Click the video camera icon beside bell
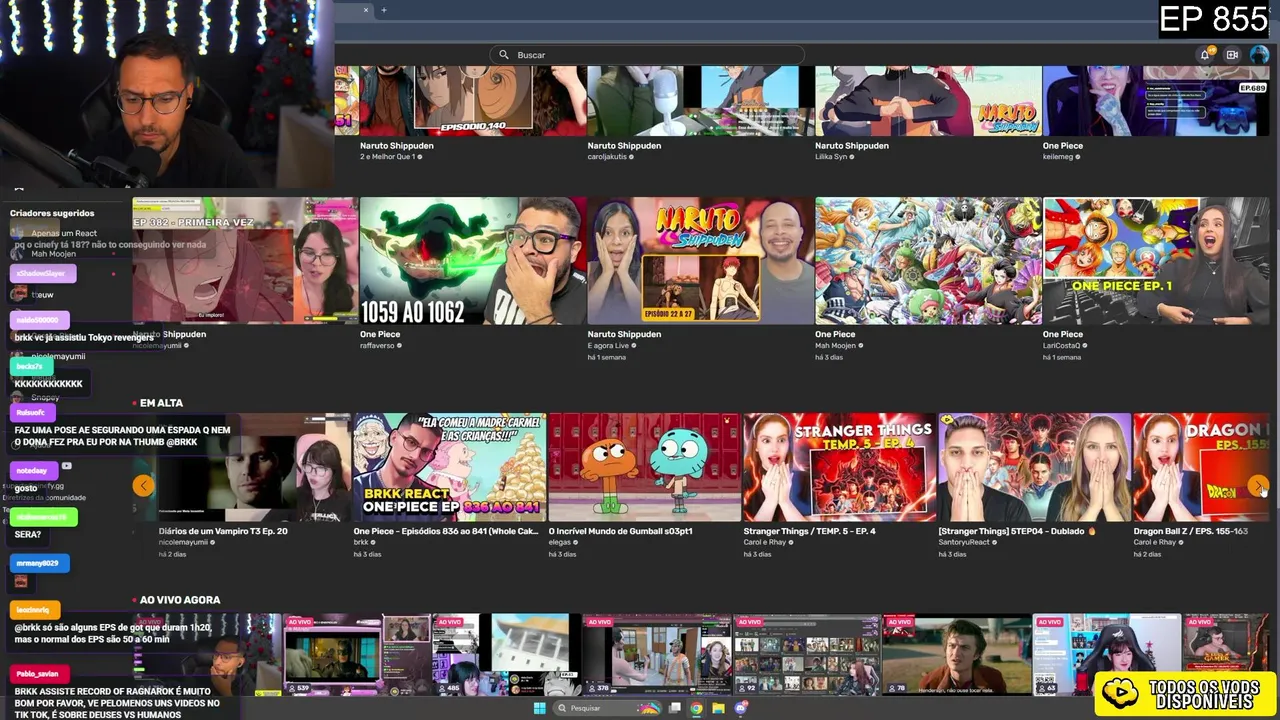The image size is (1280, 720). click(1232, 55)
